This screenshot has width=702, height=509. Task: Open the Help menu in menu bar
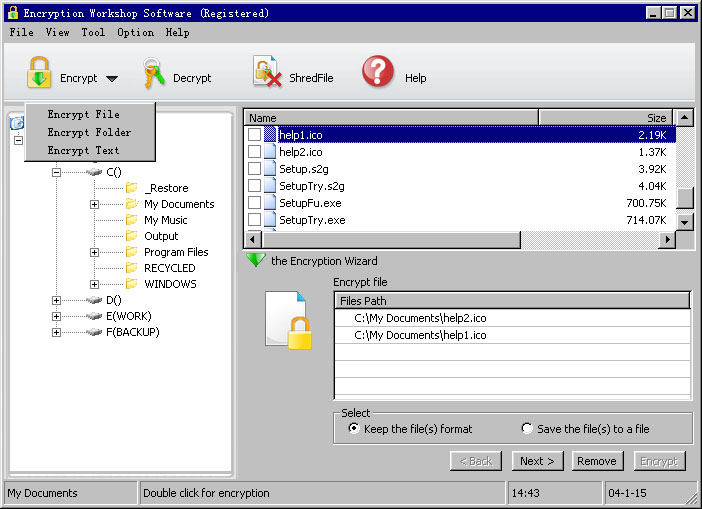tap(177, 32)
